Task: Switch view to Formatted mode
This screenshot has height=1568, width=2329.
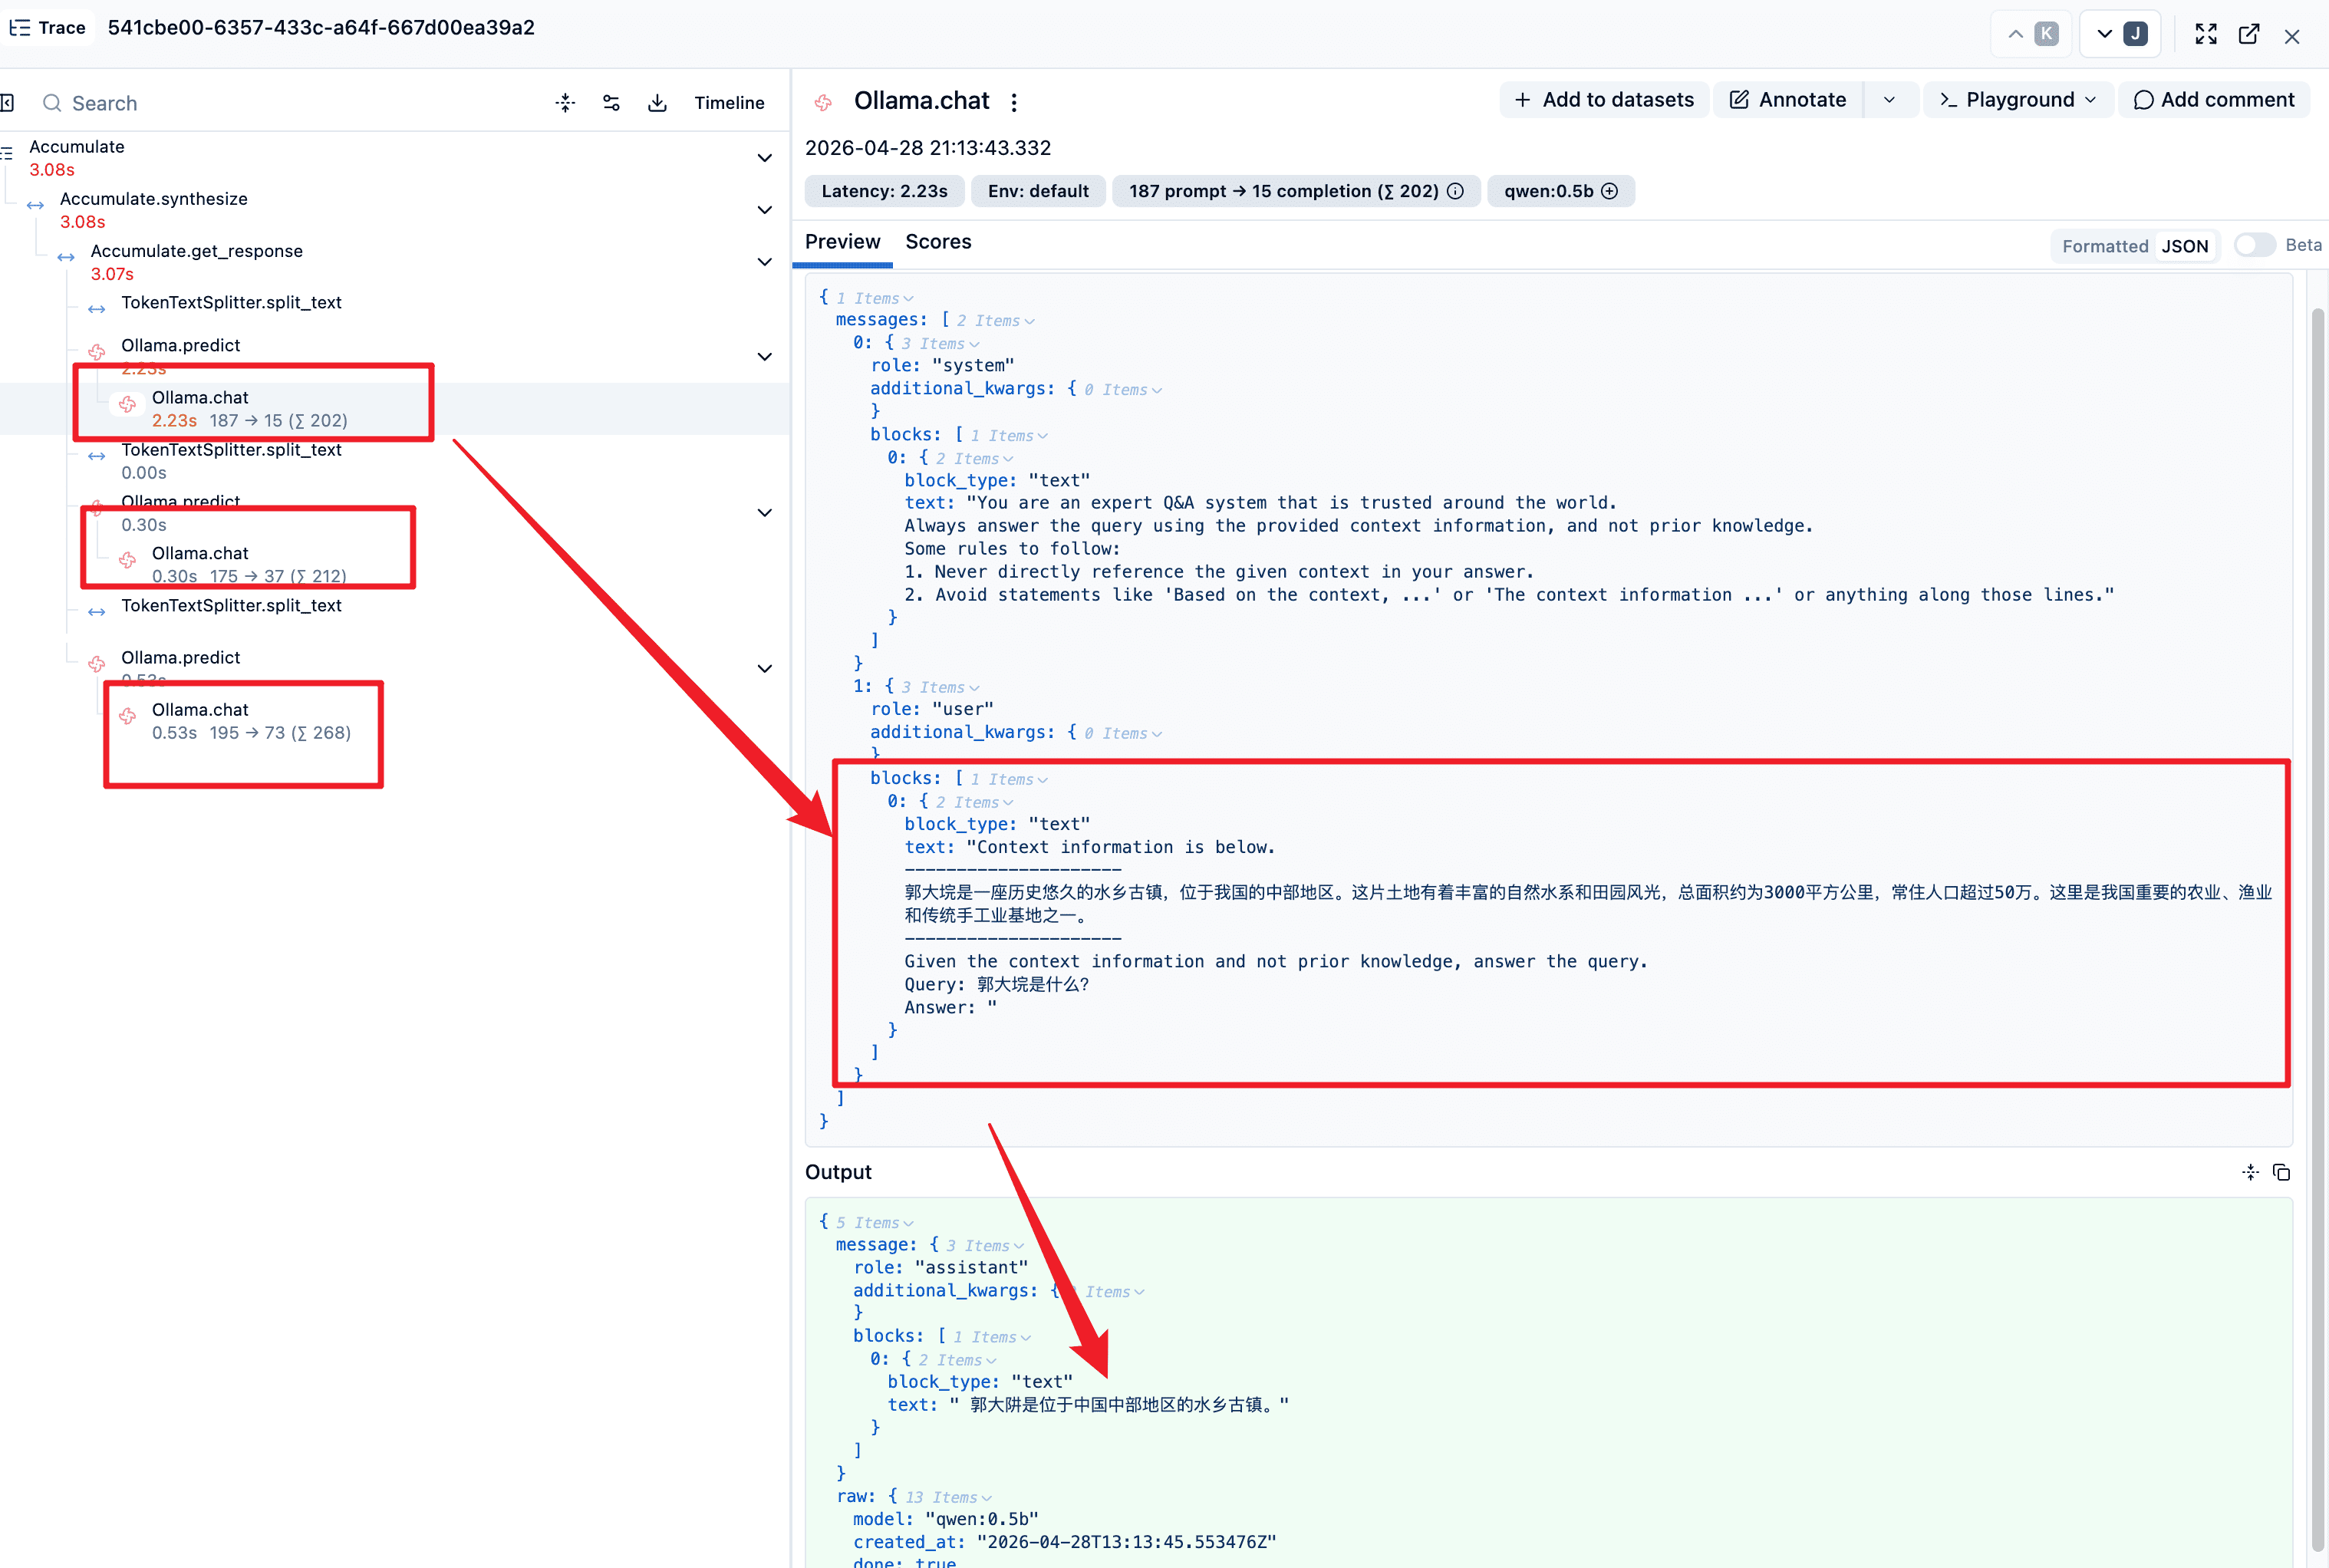Action: (2104, 246)
